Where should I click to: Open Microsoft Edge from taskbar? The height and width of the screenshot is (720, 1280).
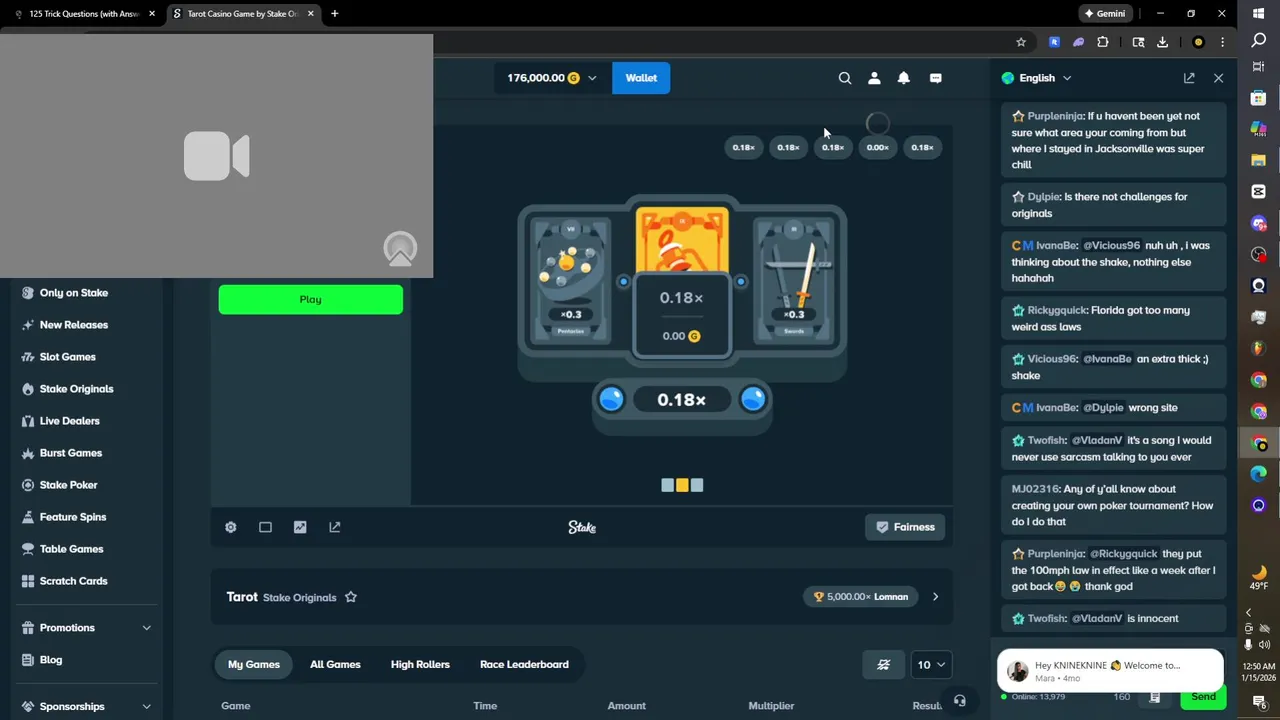point(1259,473)
